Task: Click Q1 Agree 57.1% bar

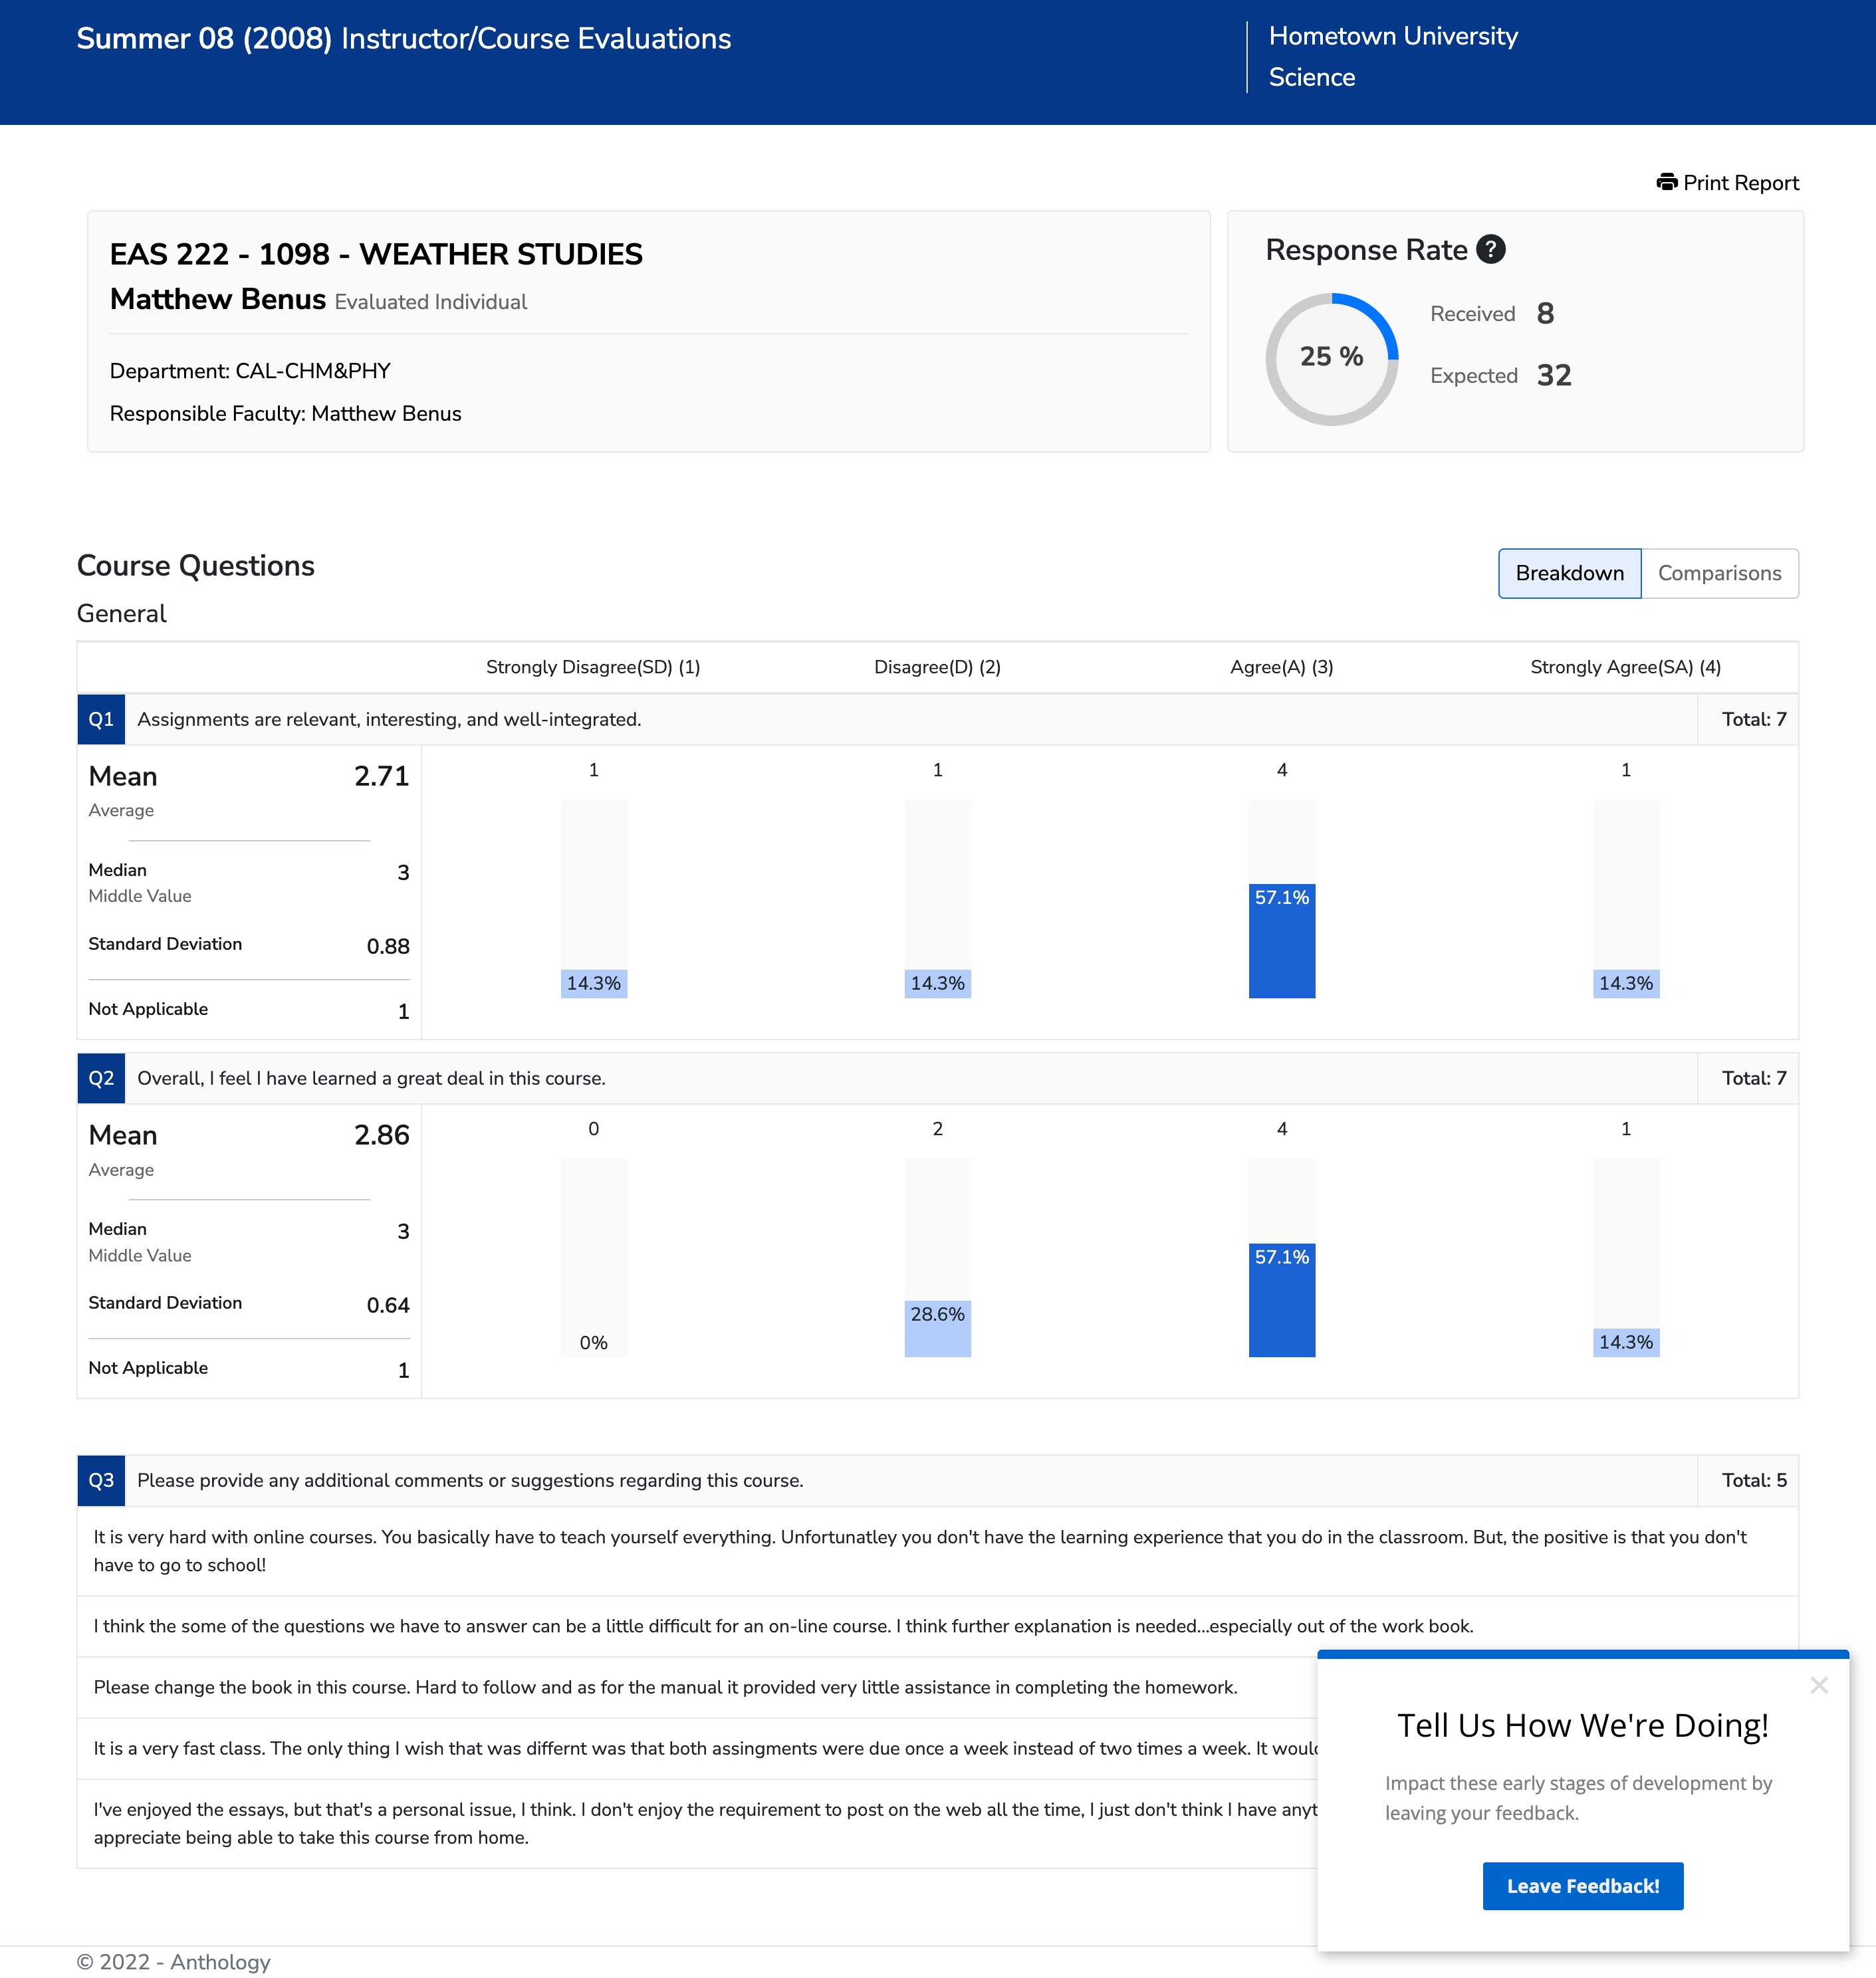Action: [1281, 940]
